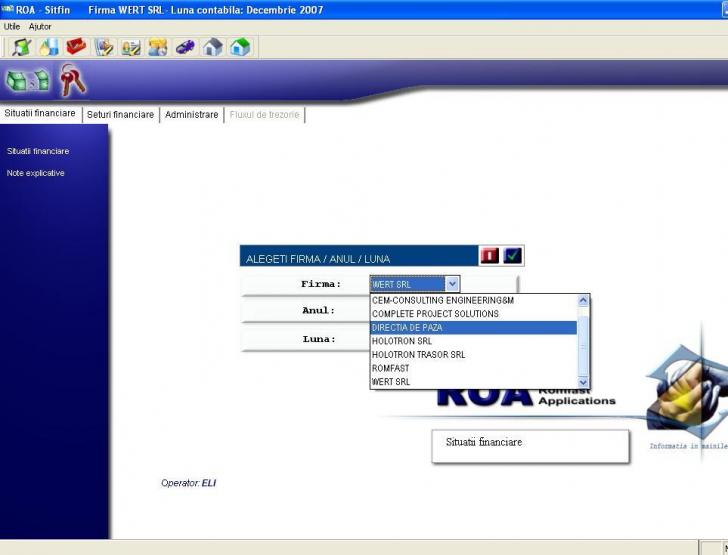Toggle the Firma combo box arrow
Viewport: 728px width, 555px height.
pyautogui.click(x=452, y=284)
